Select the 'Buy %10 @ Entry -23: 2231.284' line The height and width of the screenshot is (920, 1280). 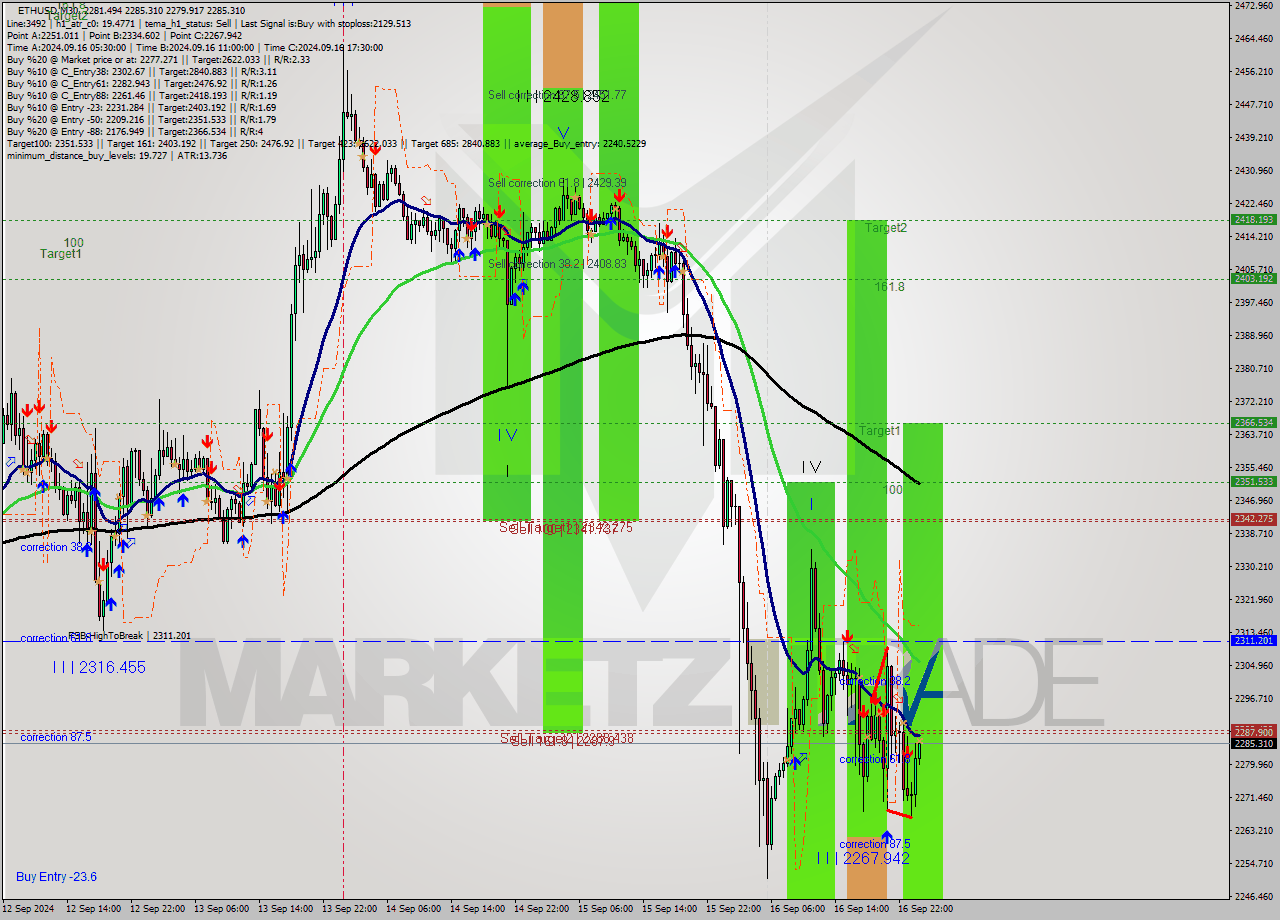click(x=141, y=107)
